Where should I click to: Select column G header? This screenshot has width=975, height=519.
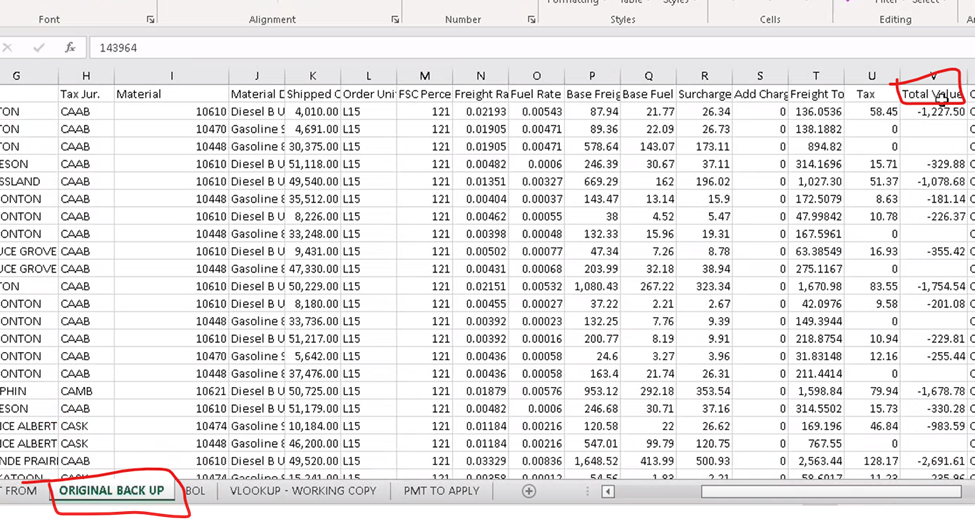pyautogui.click(x=16, y=76)
